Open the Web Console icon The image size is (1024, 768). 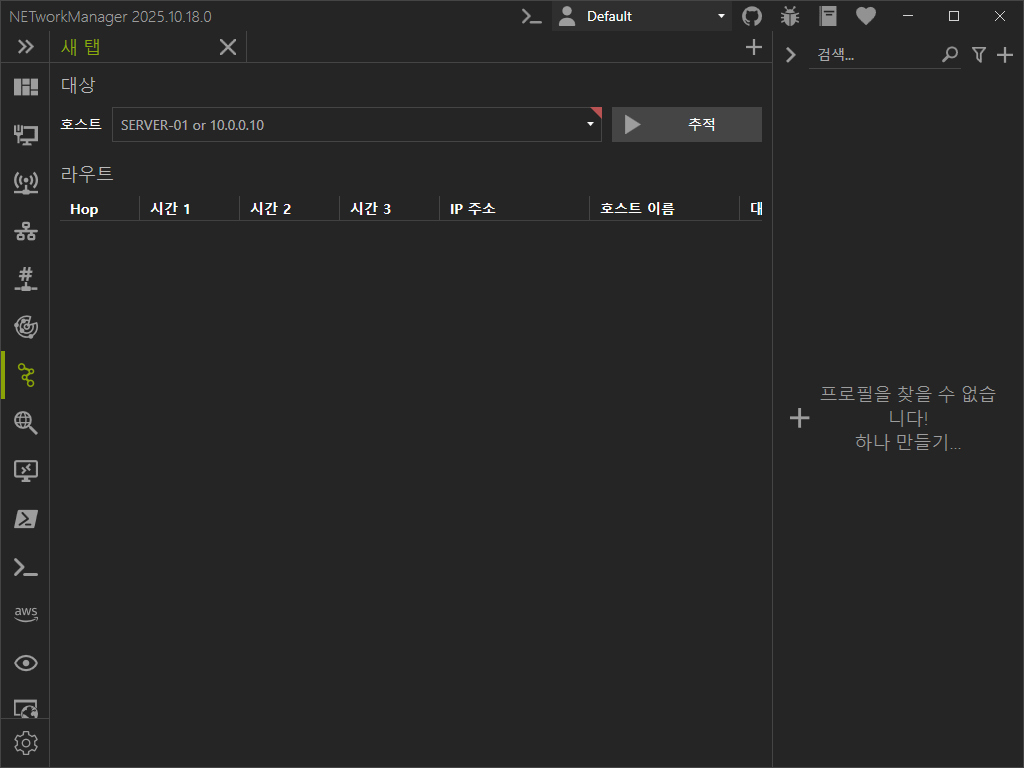tap(25, 709)
